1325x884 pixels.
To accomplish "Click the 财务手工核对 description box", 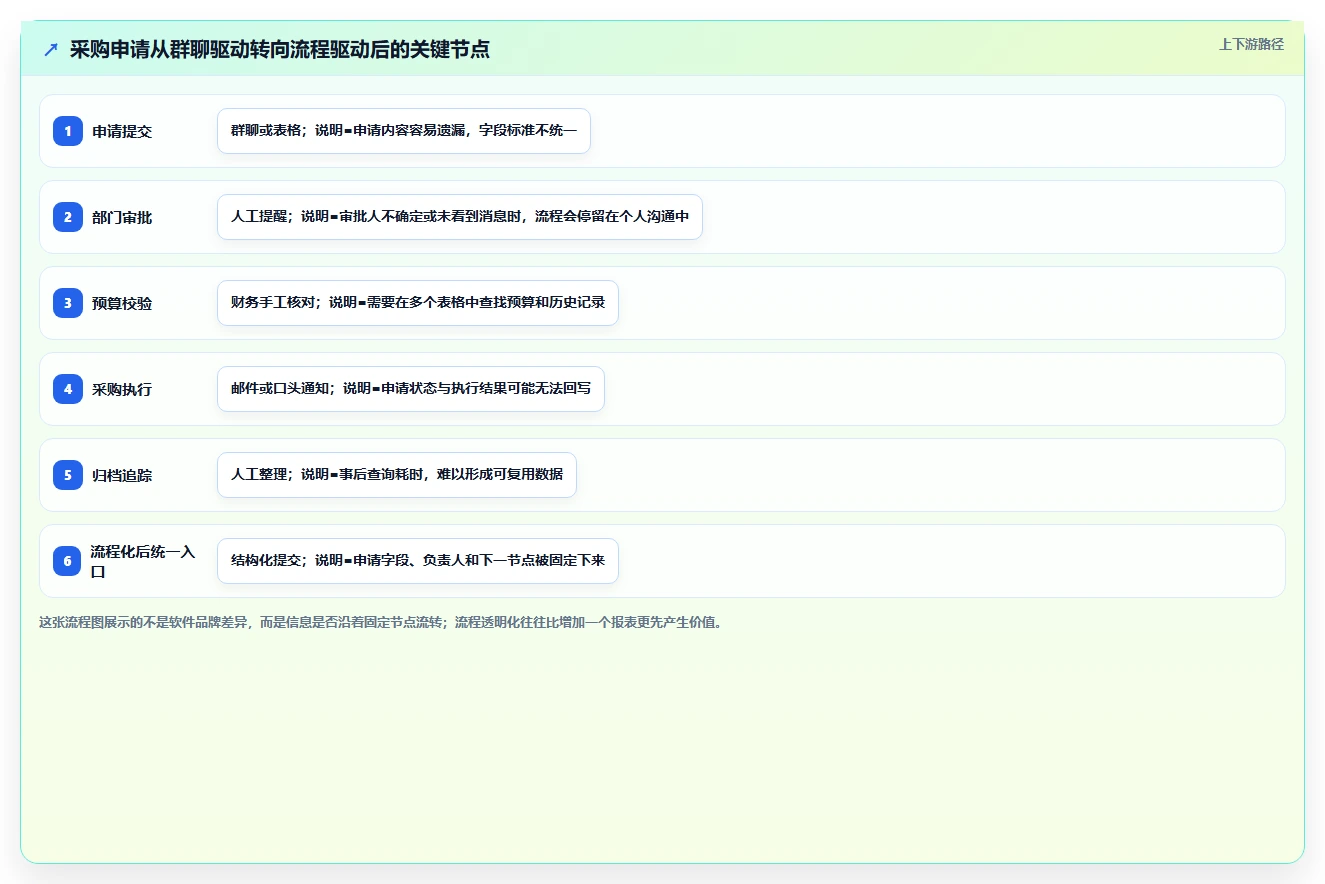I will [418, 303].
